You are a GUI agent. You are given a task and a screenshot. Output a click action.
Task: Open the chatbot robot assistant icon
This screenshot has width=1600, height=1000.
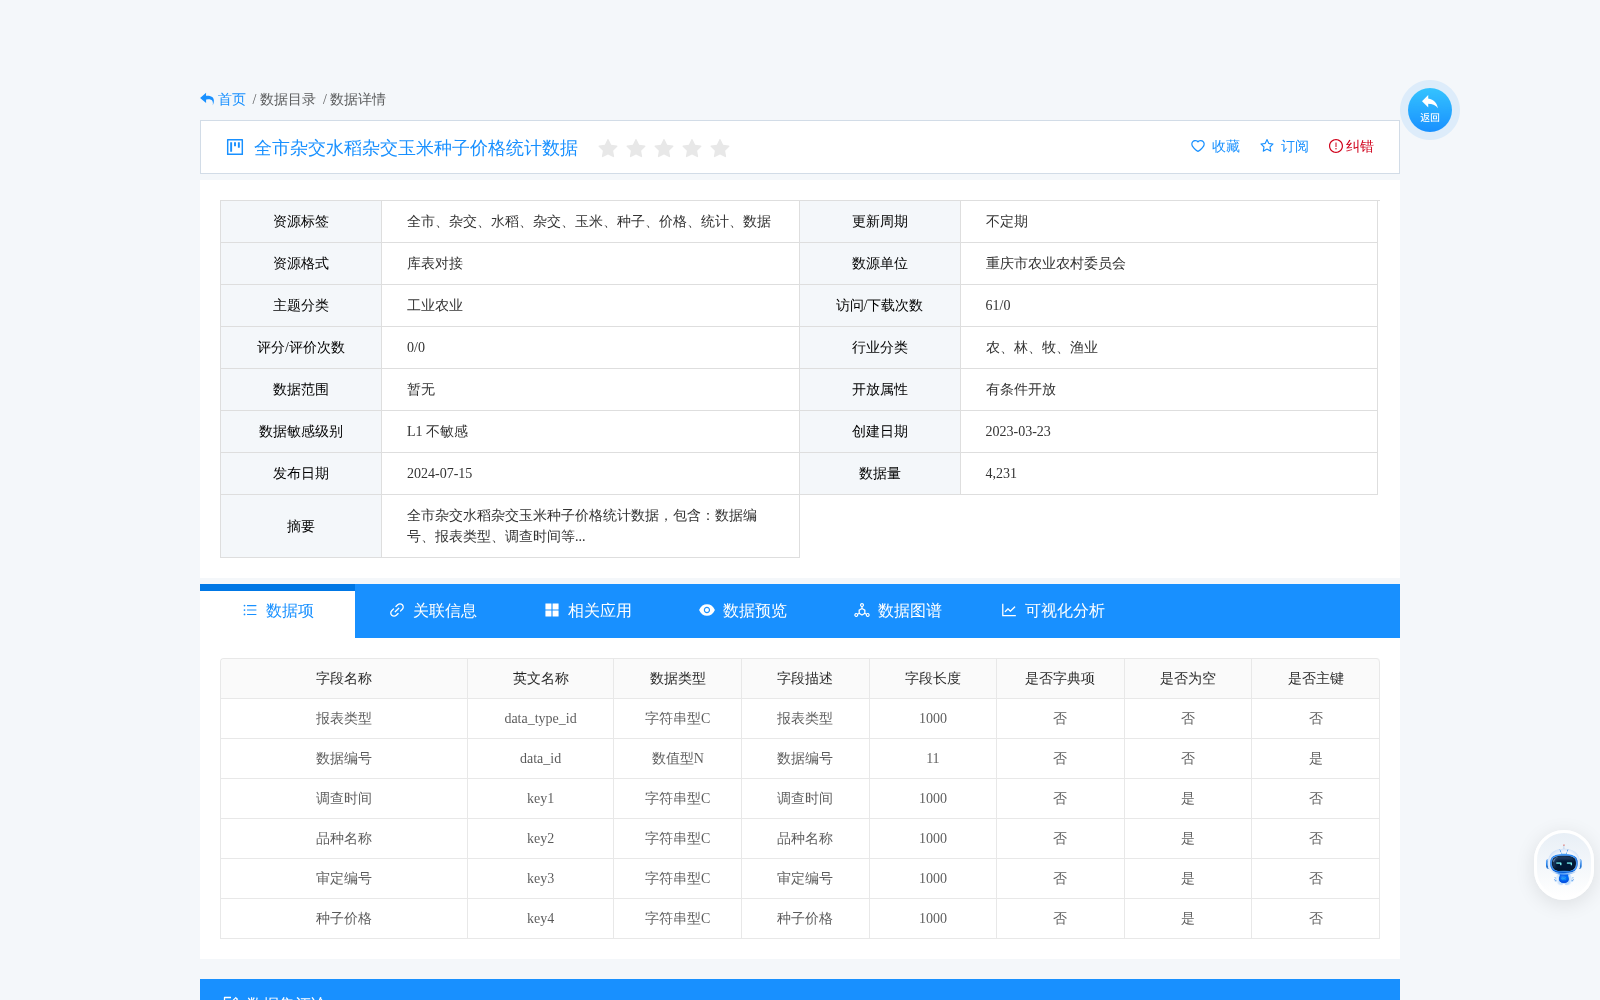click(1563, 865)
